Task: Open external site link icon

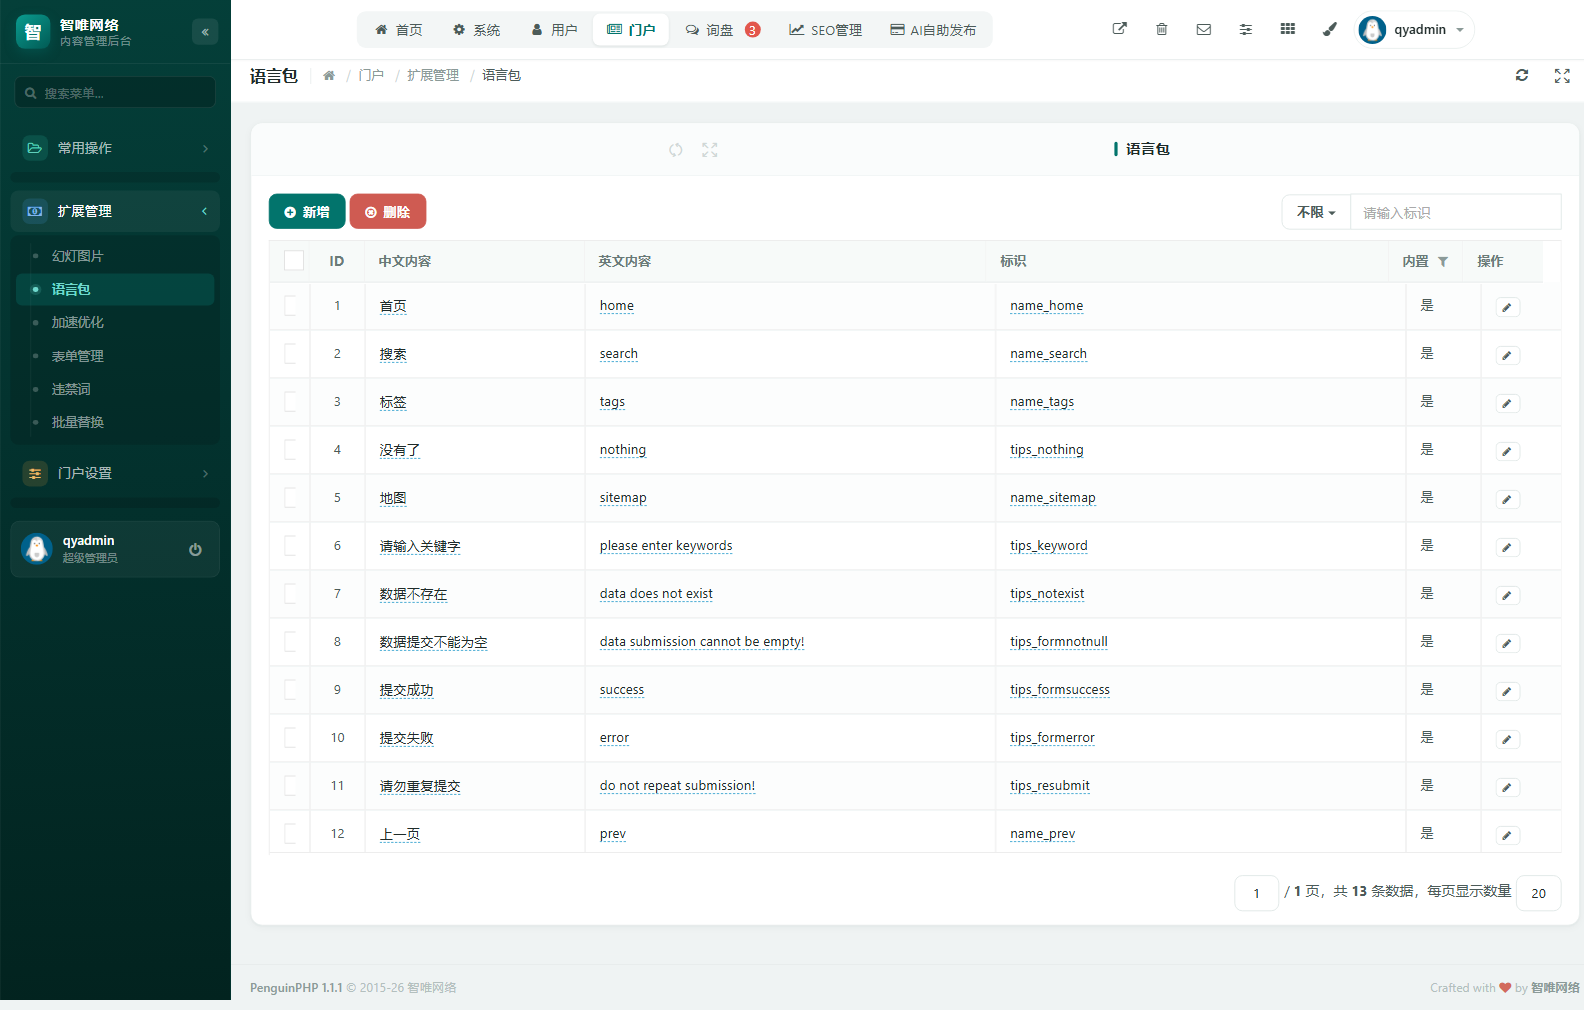Action: point(1119,29)
